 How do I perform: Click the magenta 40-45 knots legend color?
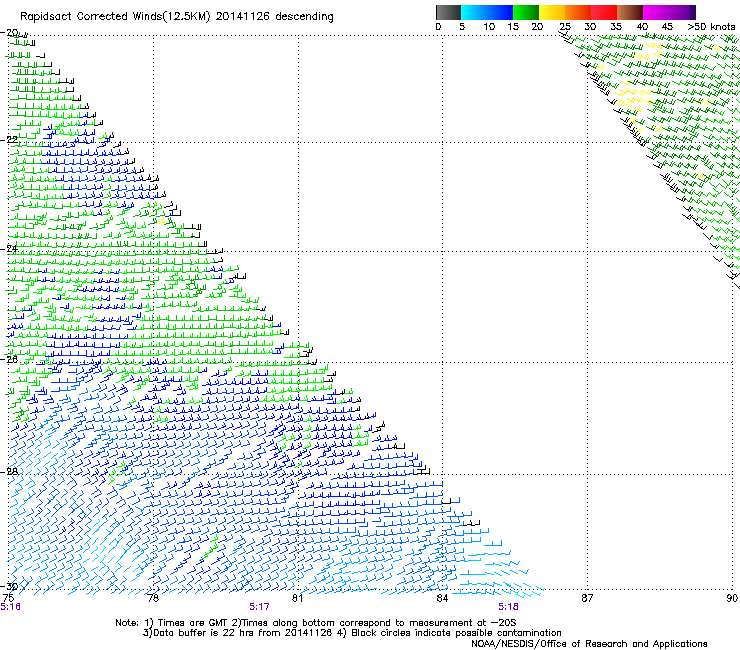coord(656,12)
